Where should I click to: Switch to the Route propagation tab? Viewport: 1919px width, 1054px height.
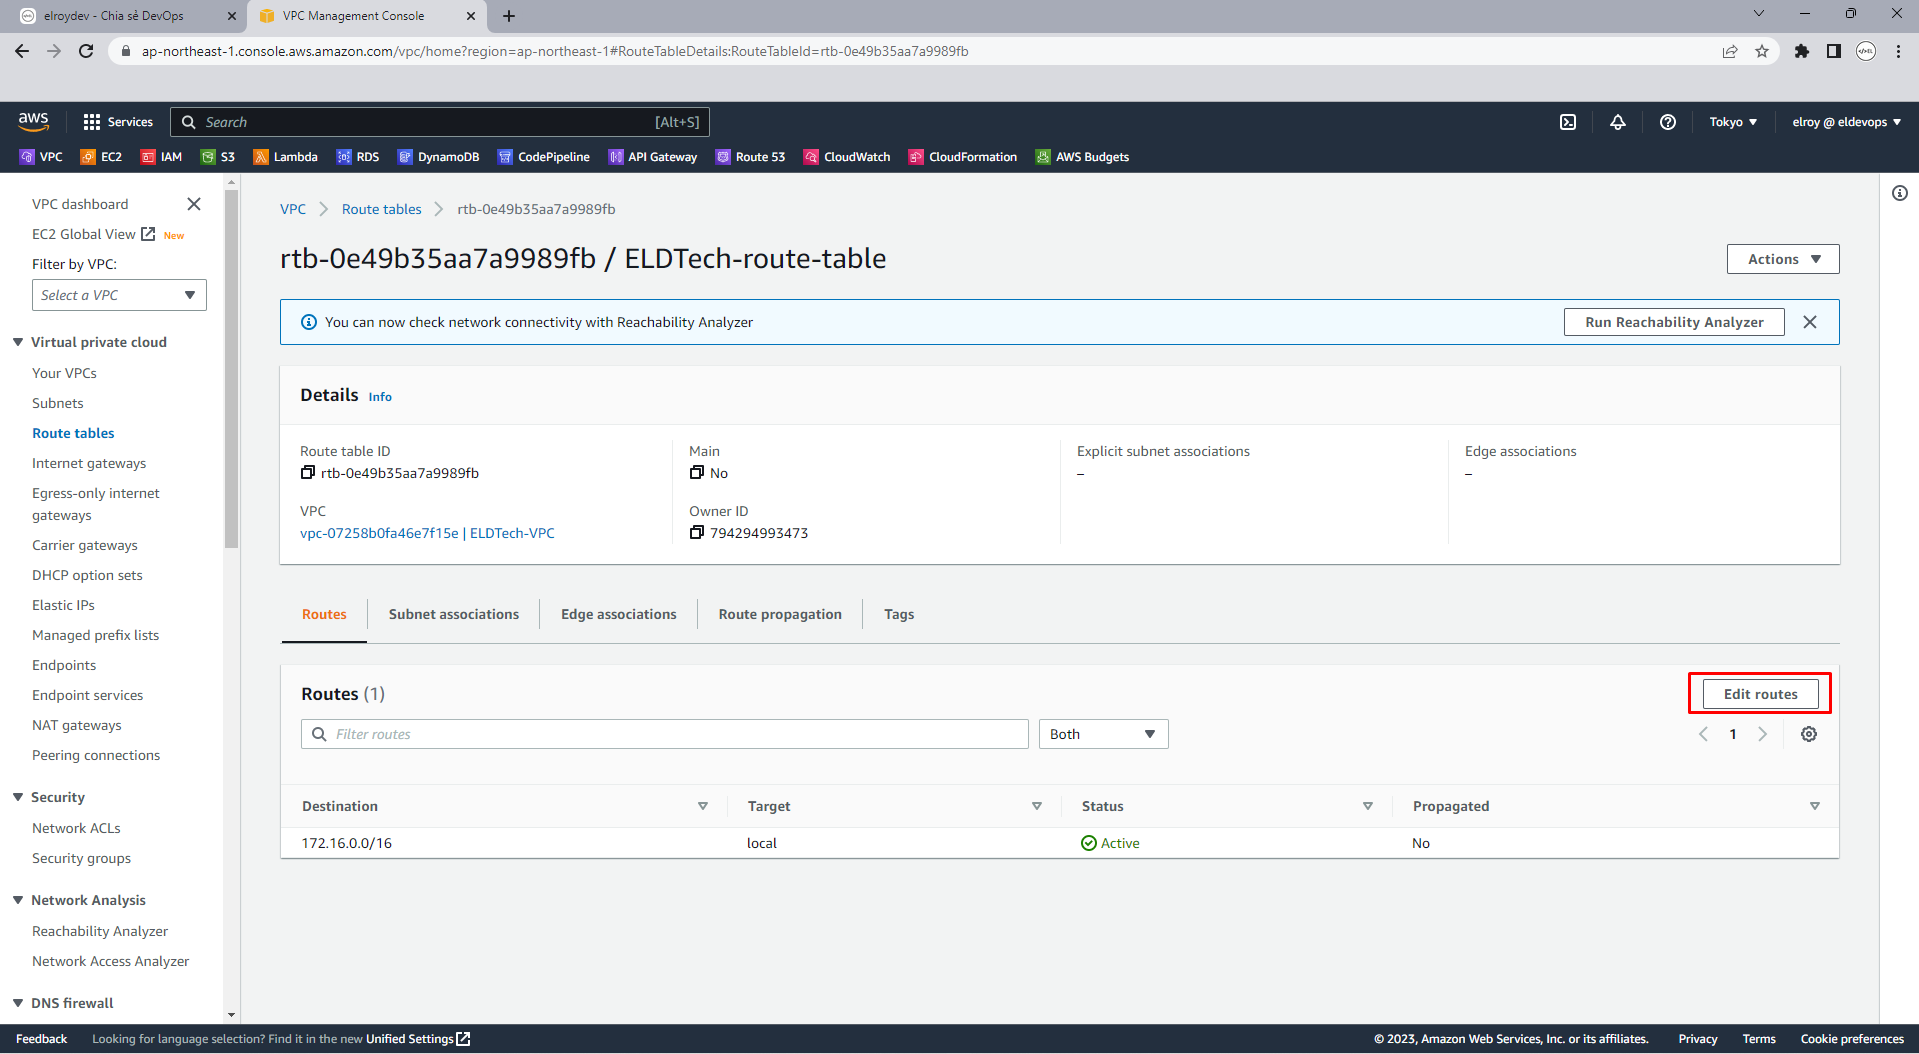point(780,614)
